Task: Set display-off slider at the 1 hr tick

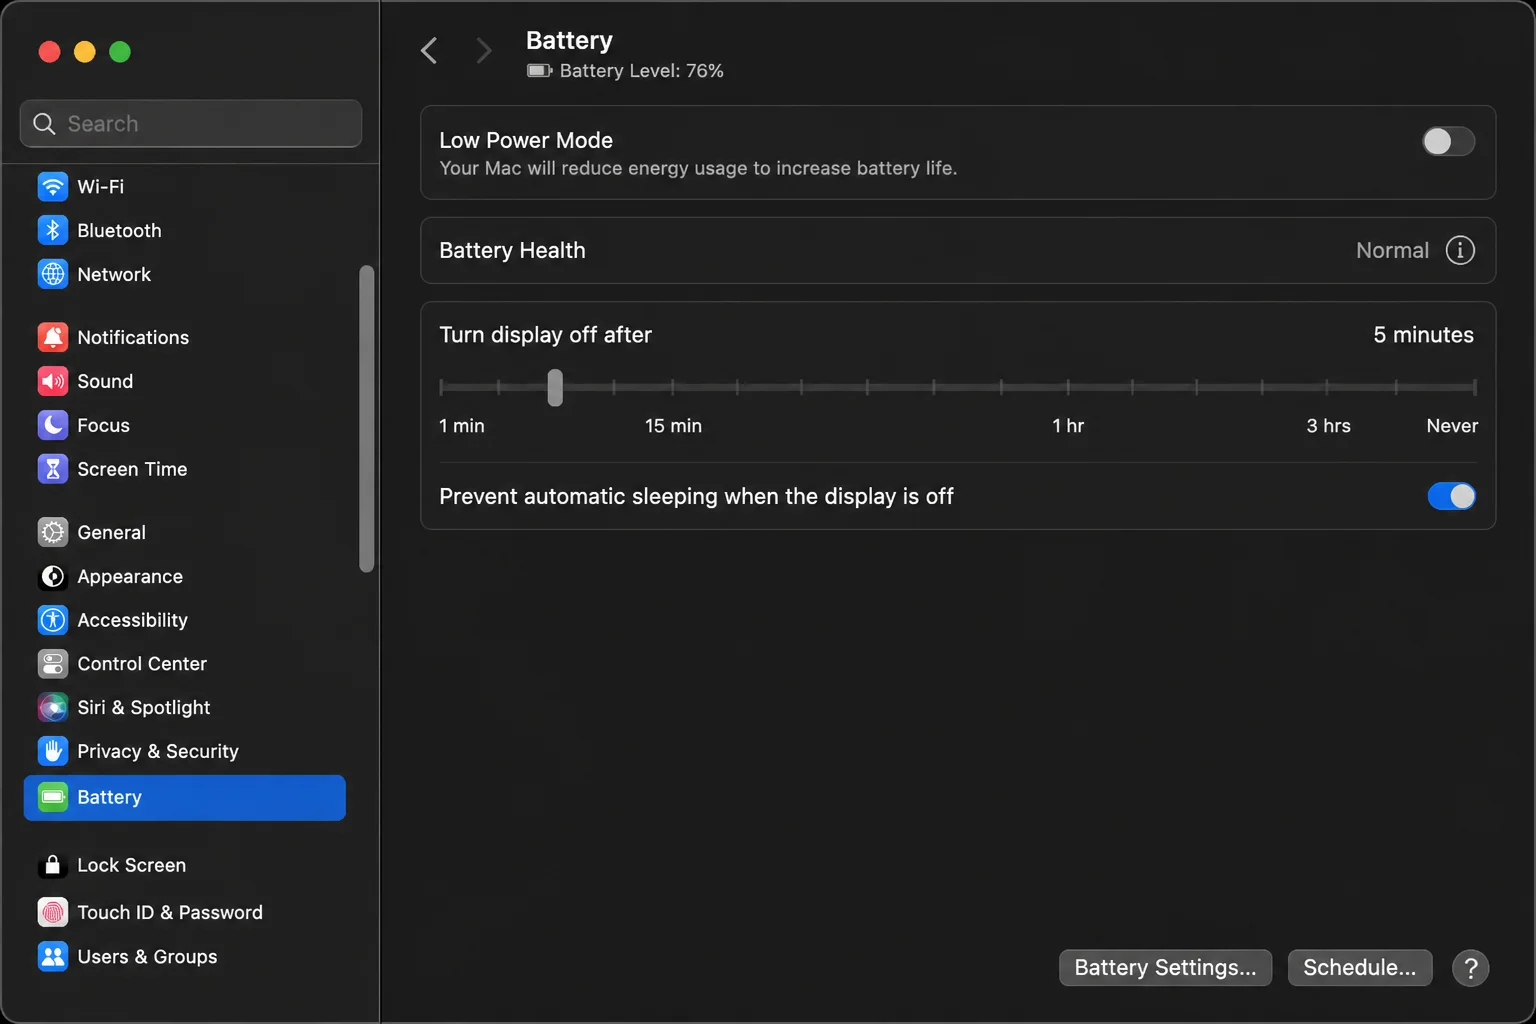Action: 1068,387
